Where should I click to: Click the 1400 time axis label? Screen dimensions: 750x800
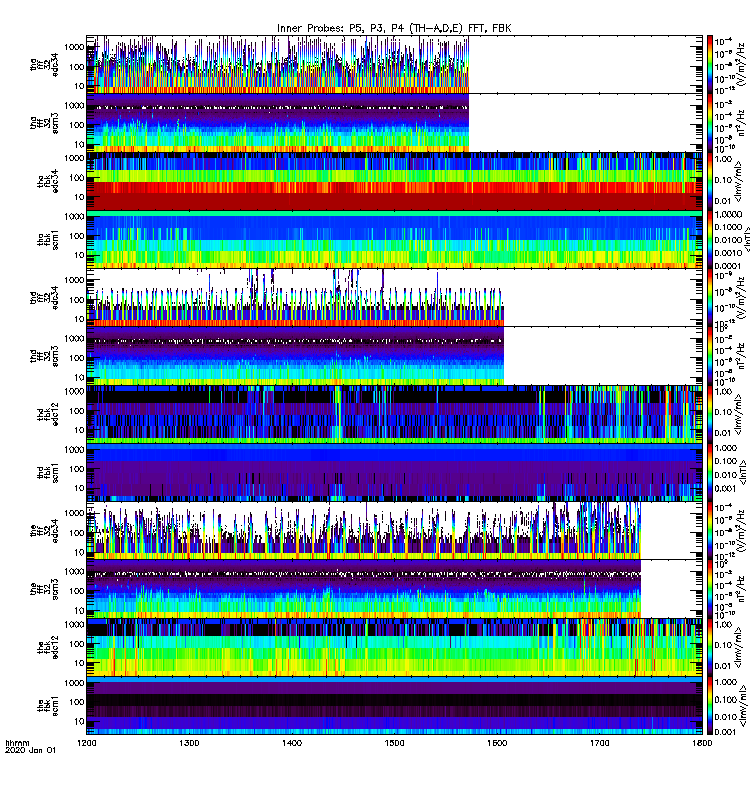tap(292, 743)
